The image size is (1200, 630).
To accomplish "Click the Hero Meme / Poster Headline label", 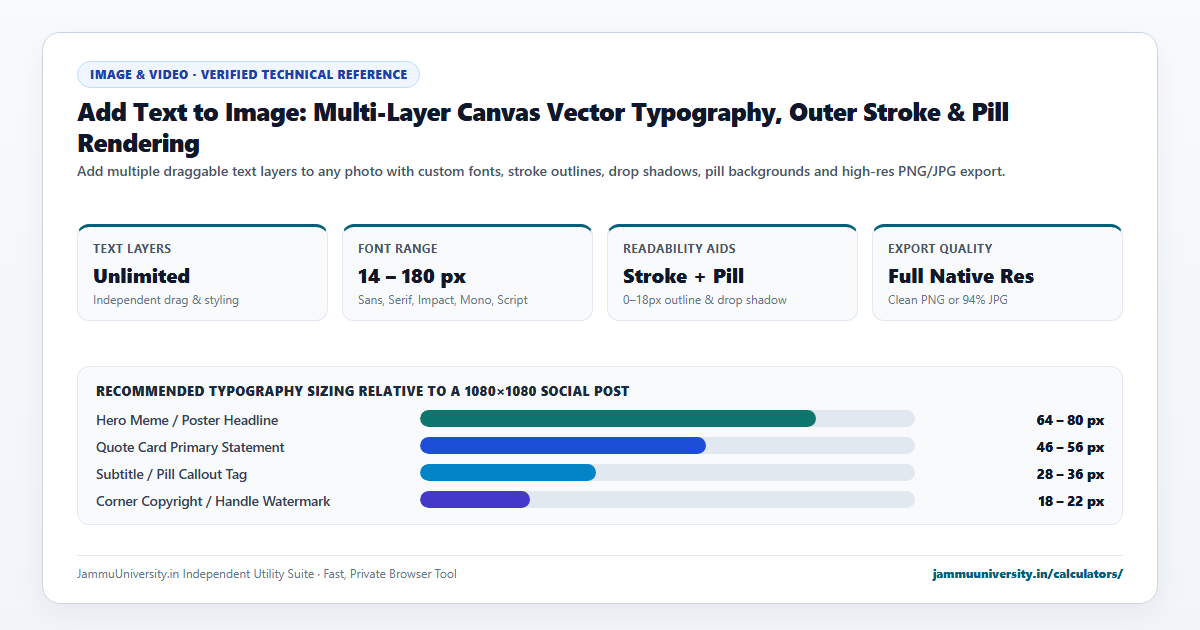I will pyautogui.click(x=187, y=420).
